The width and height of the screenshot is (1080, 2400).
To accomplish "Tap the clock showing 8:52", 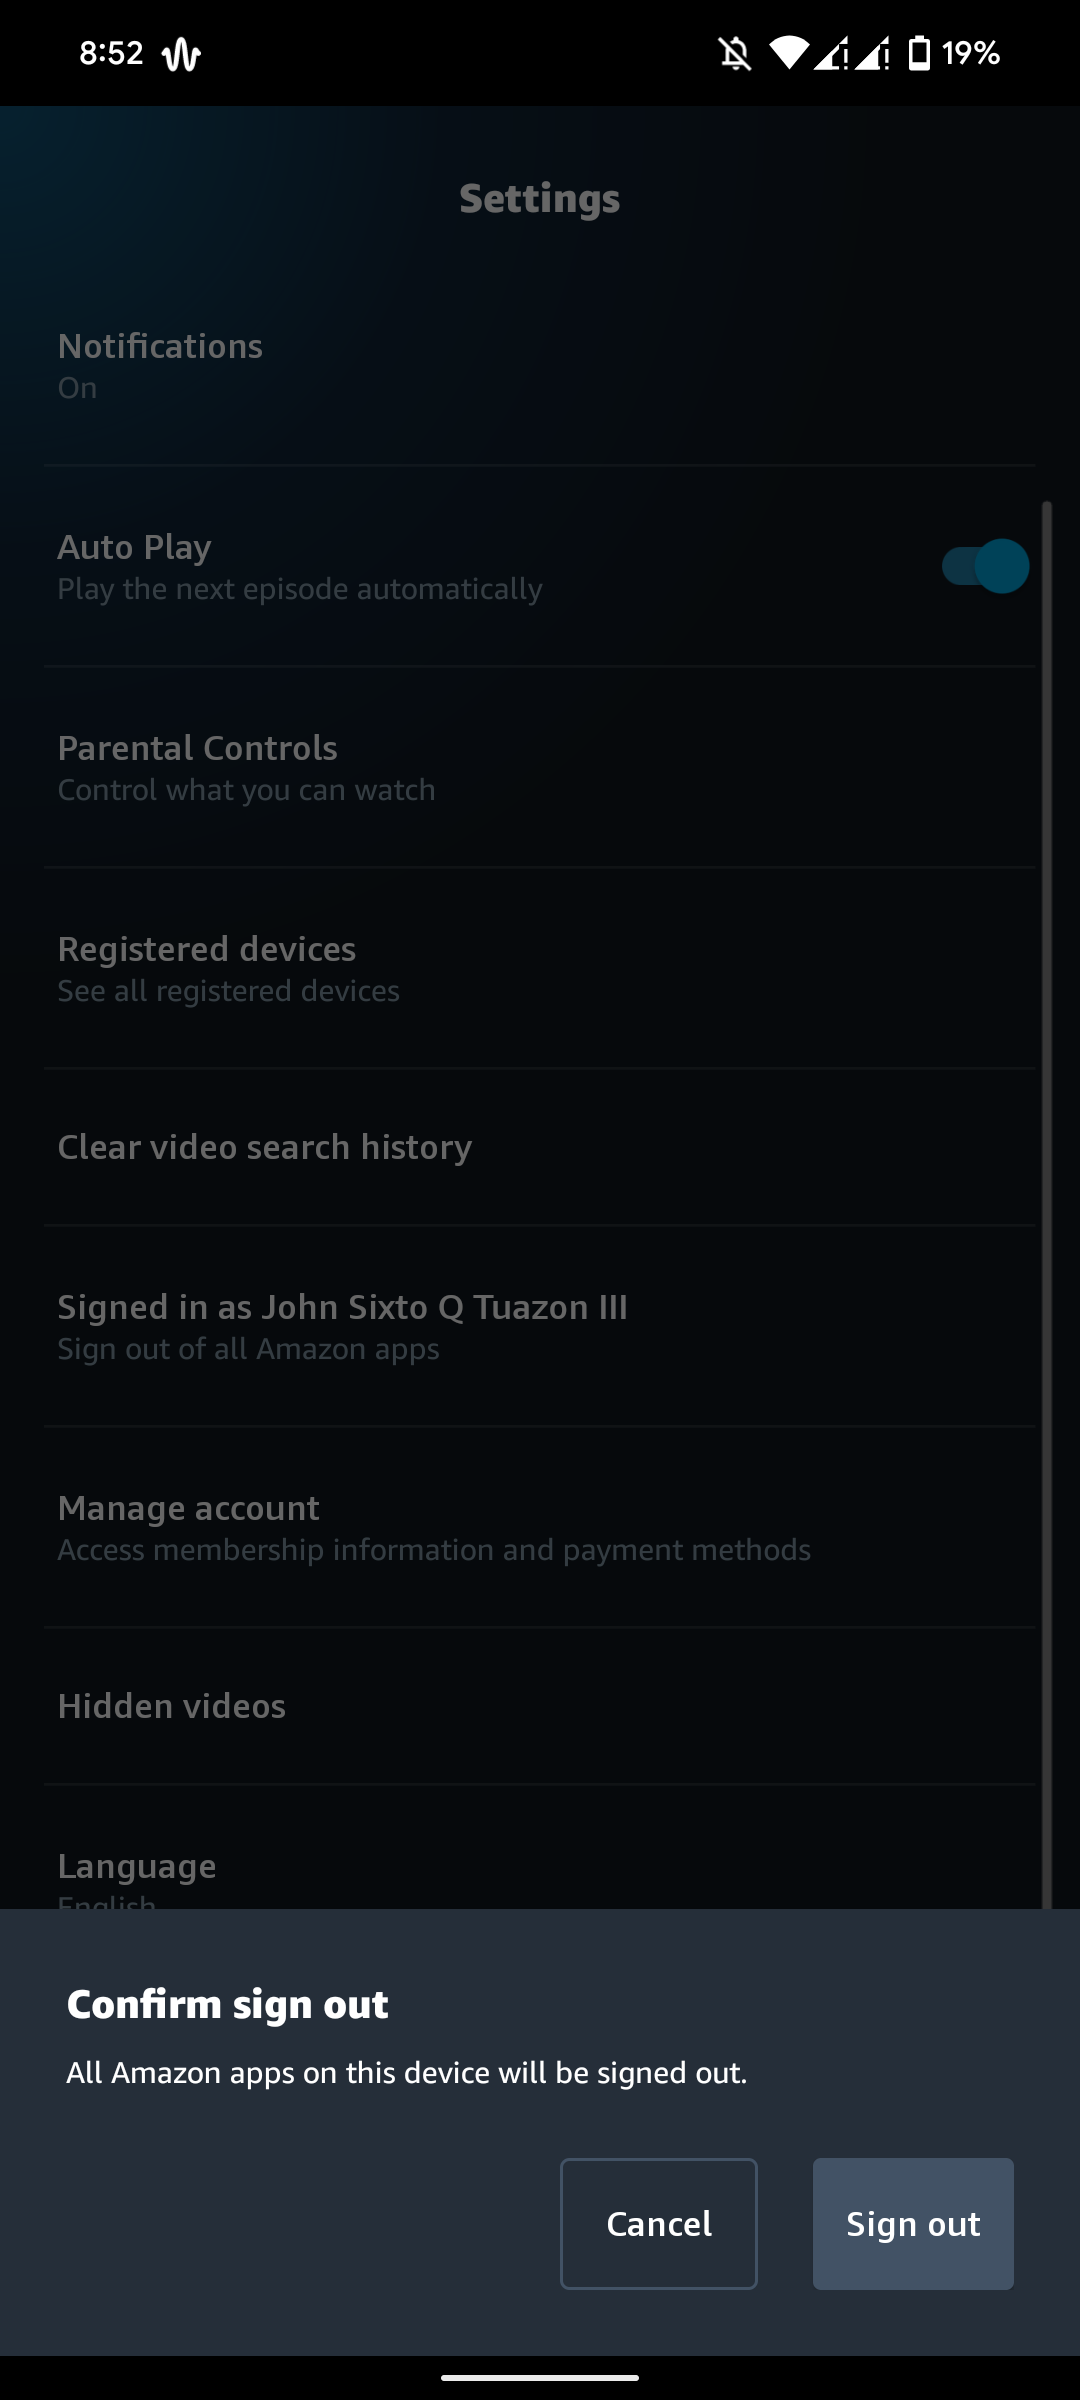I will [110, 53].
